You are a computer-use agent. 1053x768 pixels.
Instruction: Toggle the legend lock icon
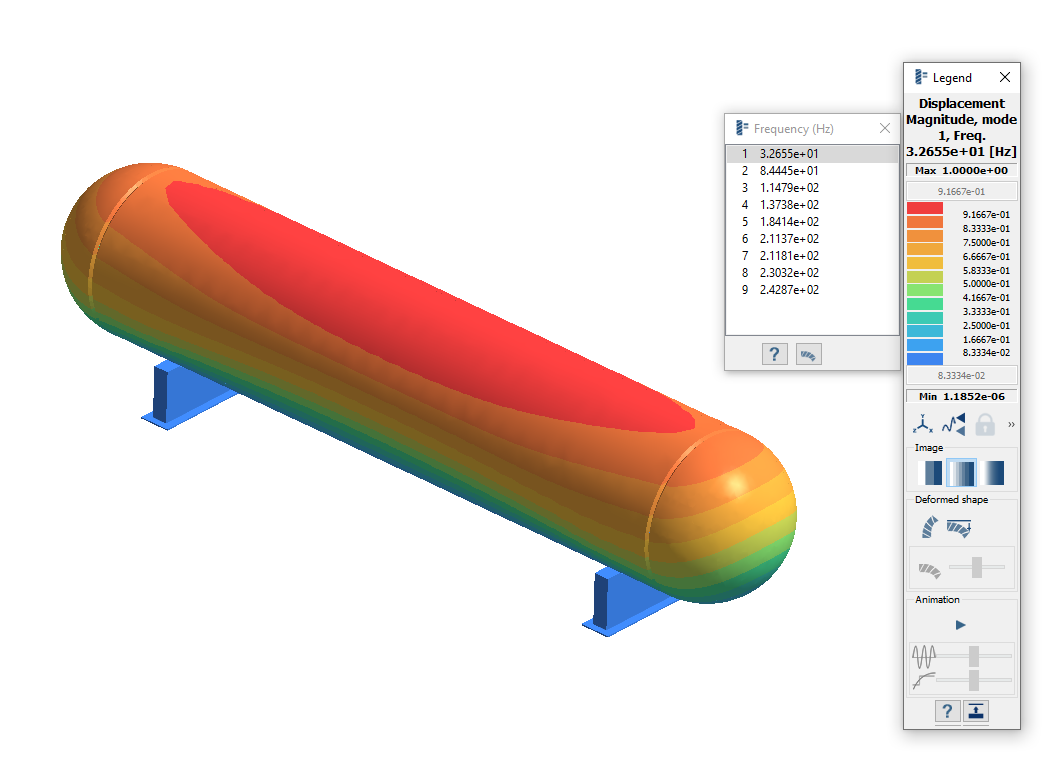tap(985, 425)
